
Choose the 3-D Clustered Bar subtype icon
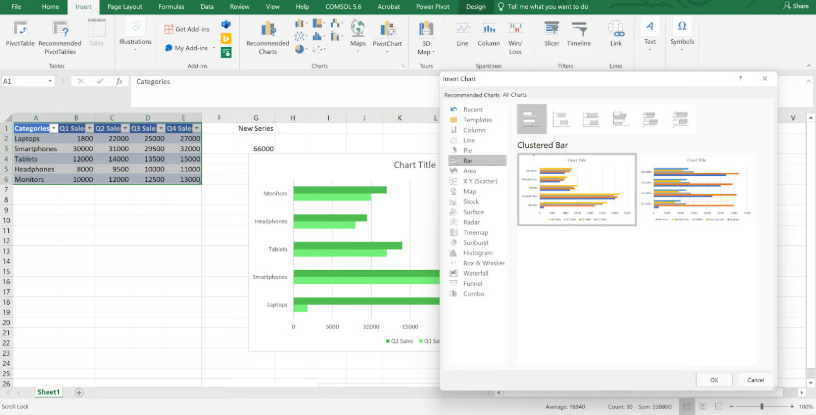pyautogui.click(x=622, y=120)
